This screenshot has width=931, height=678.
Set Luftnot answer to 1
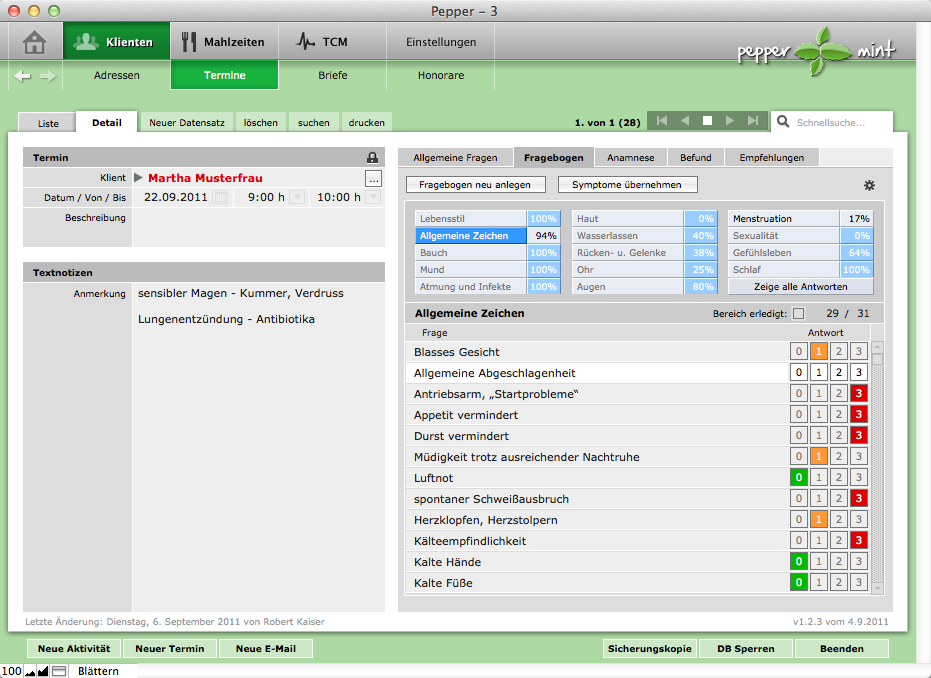click(x=818, y=478)
